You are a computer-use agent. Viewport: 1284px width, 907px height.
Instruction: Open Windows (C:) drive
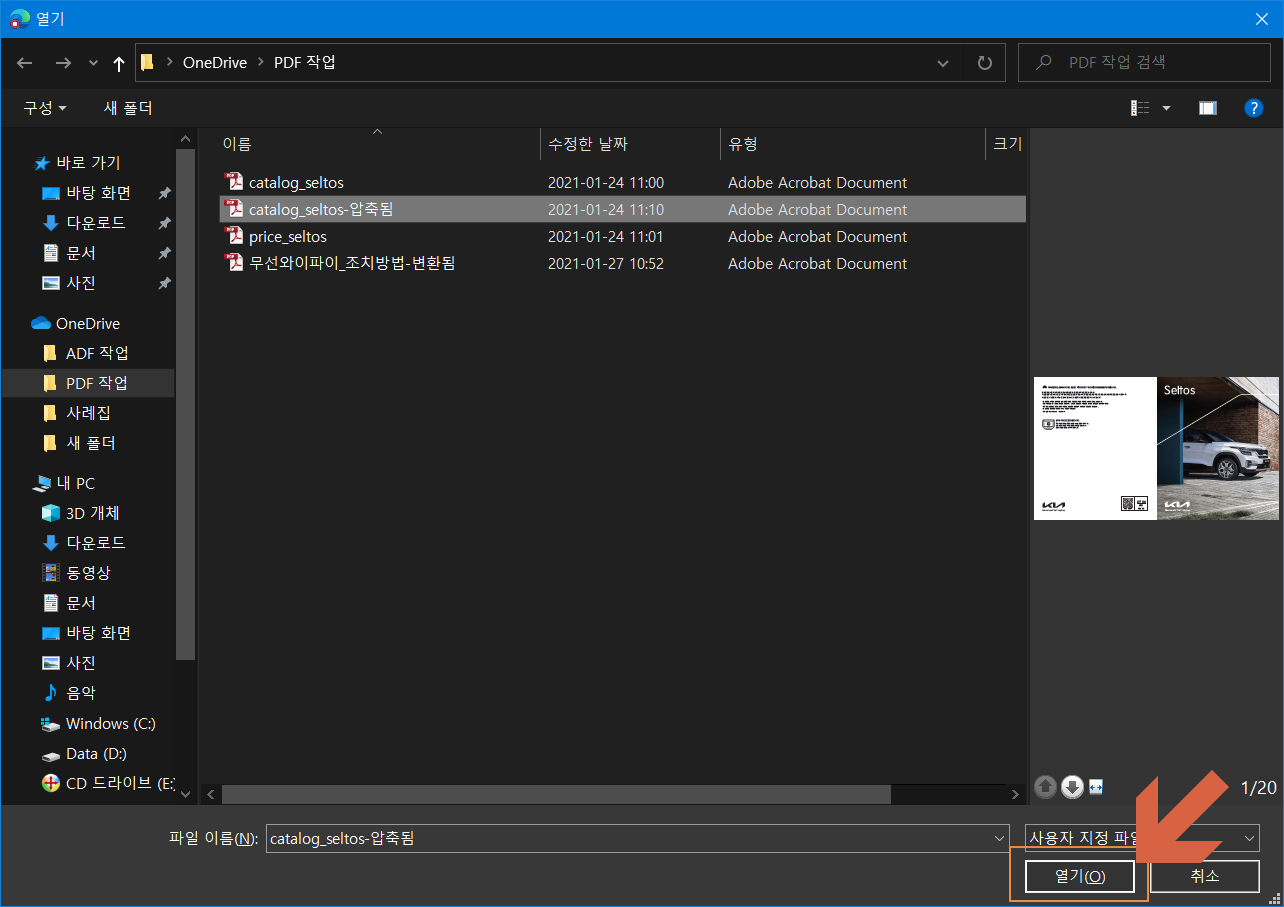(110, 723)
